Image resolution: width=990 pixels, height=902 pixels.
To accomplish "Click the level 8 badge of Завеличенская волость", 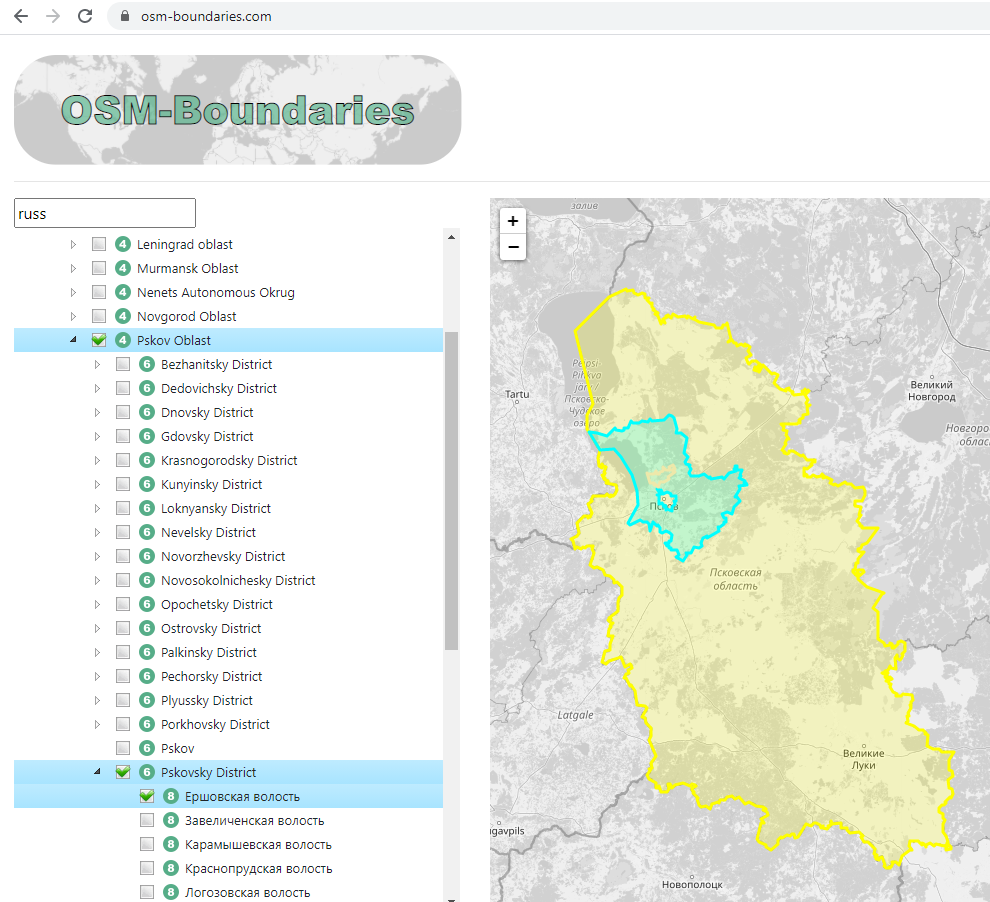I will (170, 820).
